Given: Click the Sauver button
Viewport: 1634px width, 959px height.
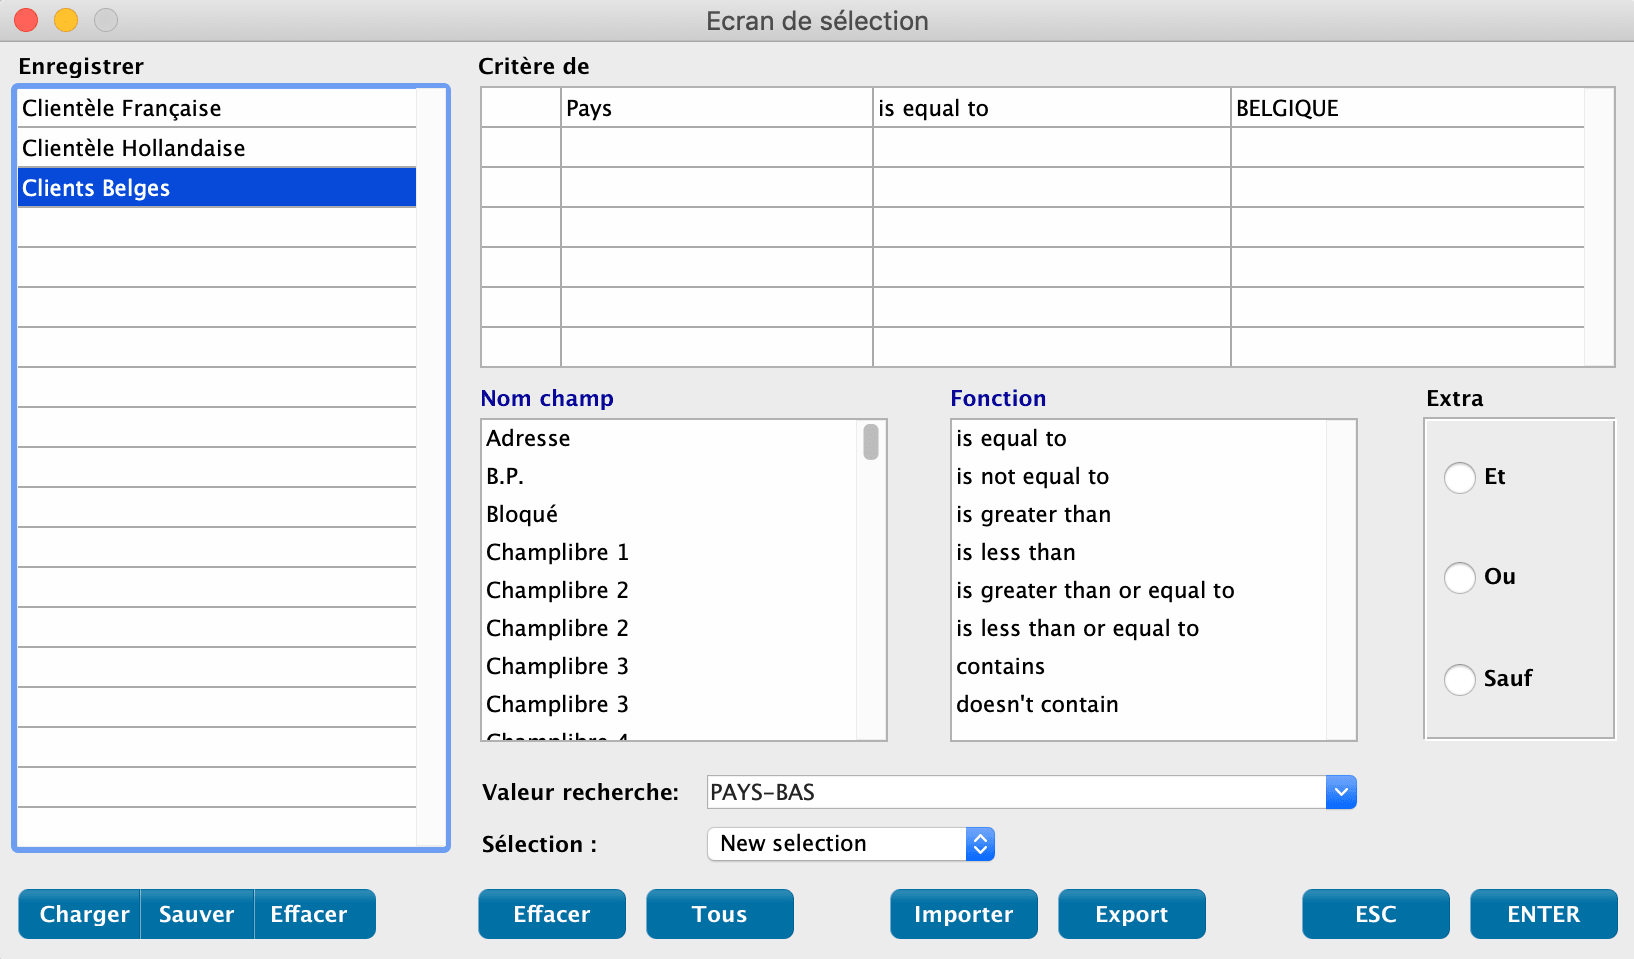Looking at the screenshot, I should (197, 914).
